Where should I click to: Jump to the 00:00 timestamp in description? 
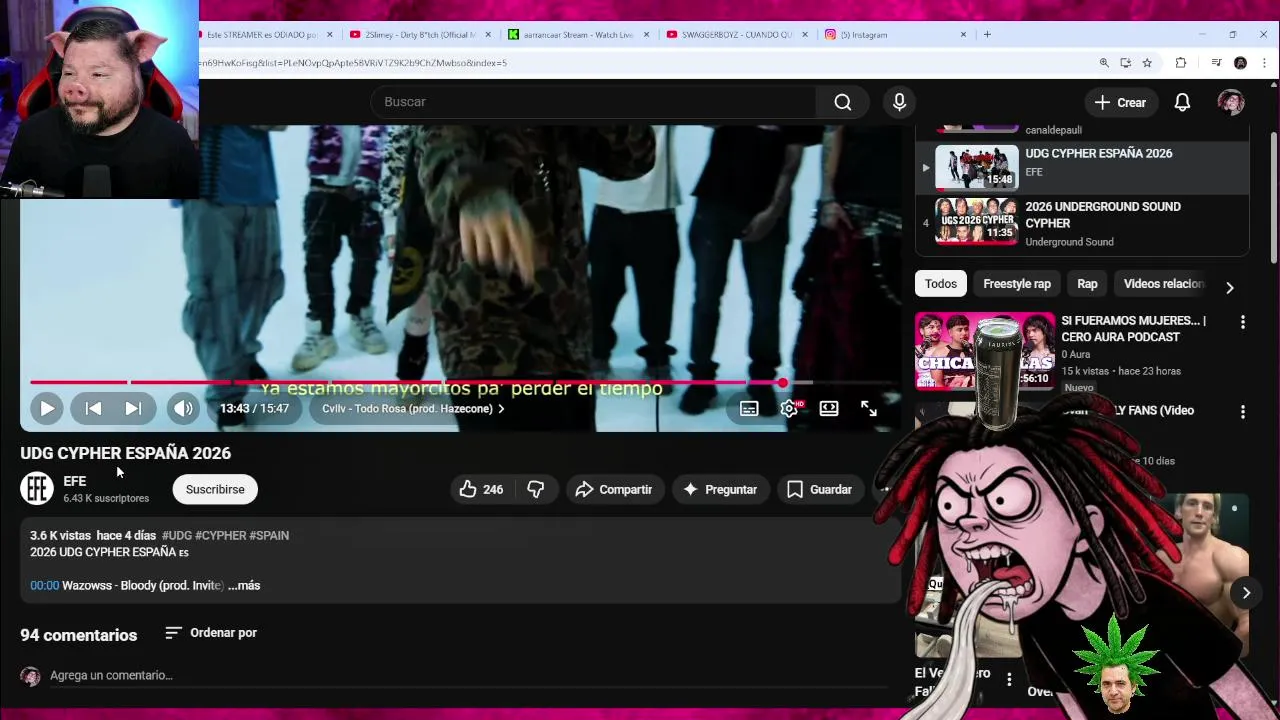tap(44, 585)
